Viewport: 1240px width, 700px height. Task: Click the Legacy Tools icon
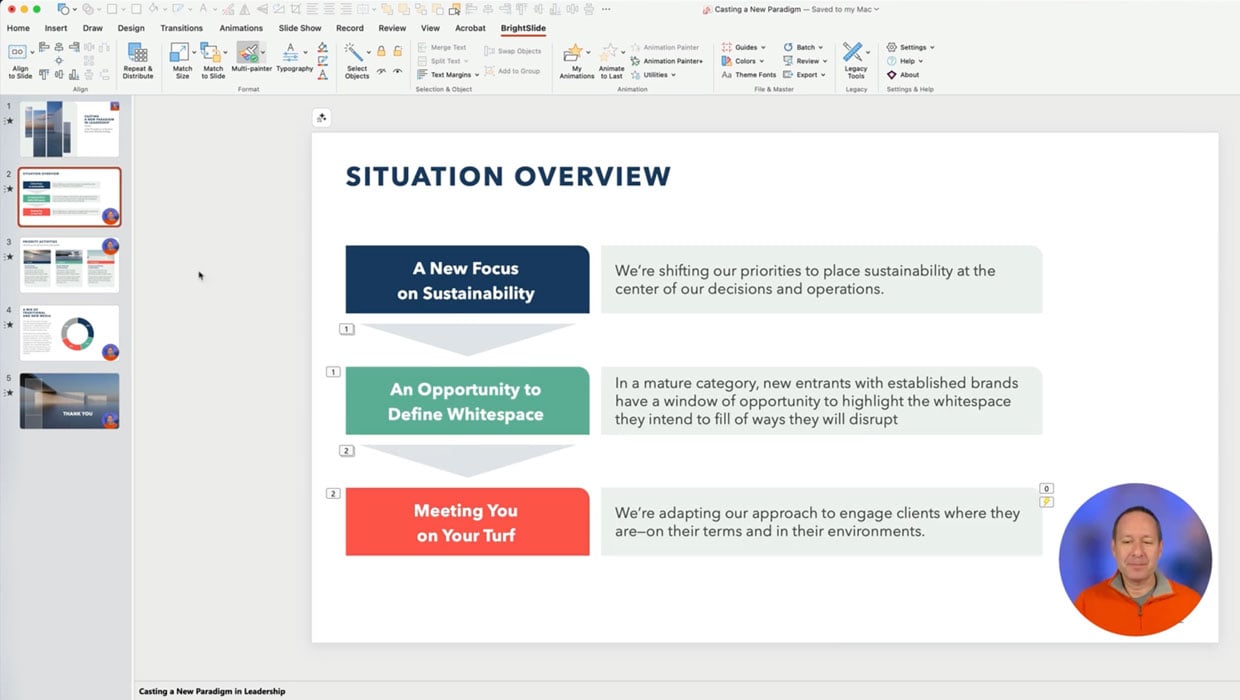click(855, 60)
